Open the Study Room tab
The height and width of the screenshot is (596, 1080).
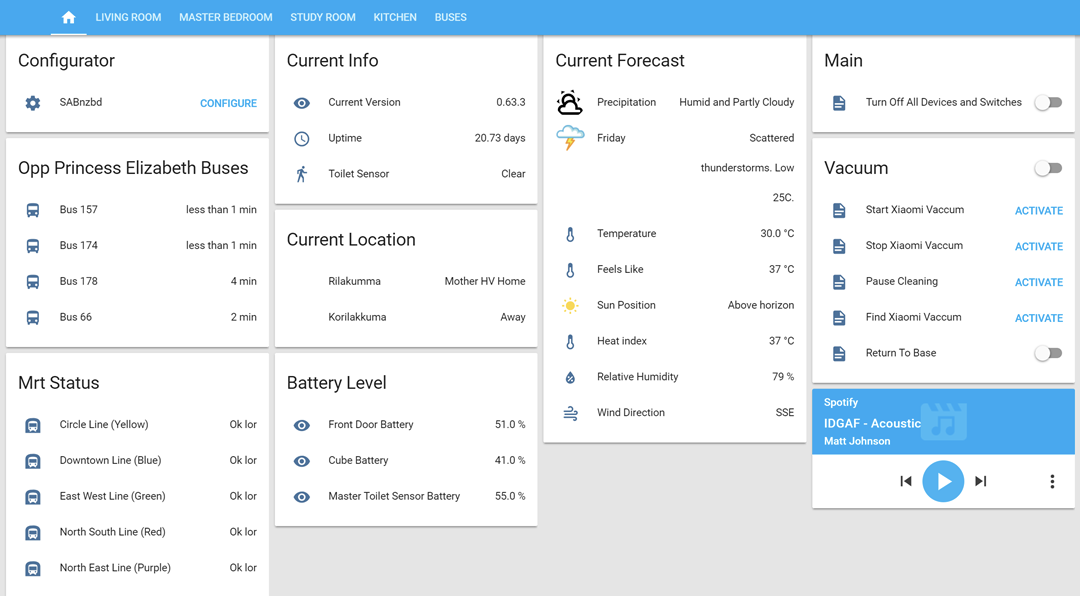323,17
